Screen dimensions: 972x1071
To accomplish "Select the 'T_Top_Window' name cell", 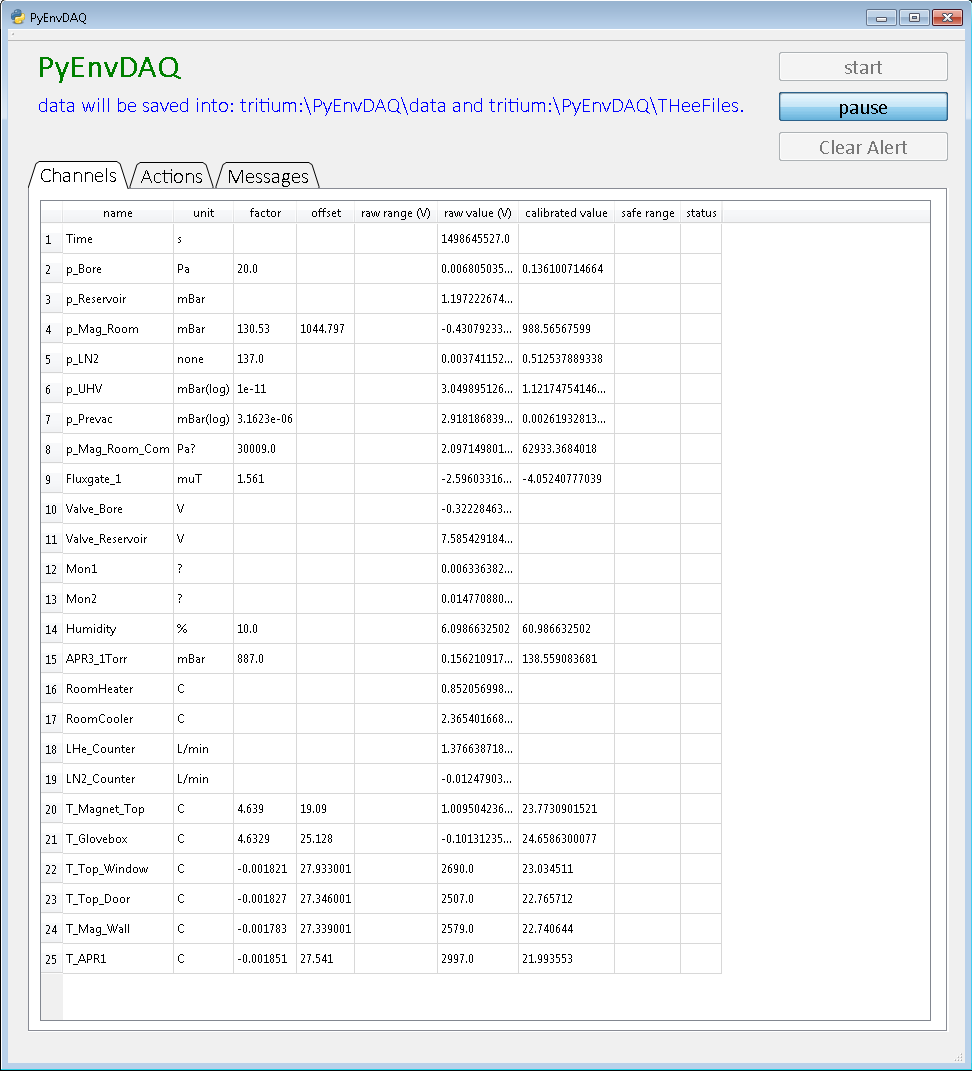I will pos(118,870).
